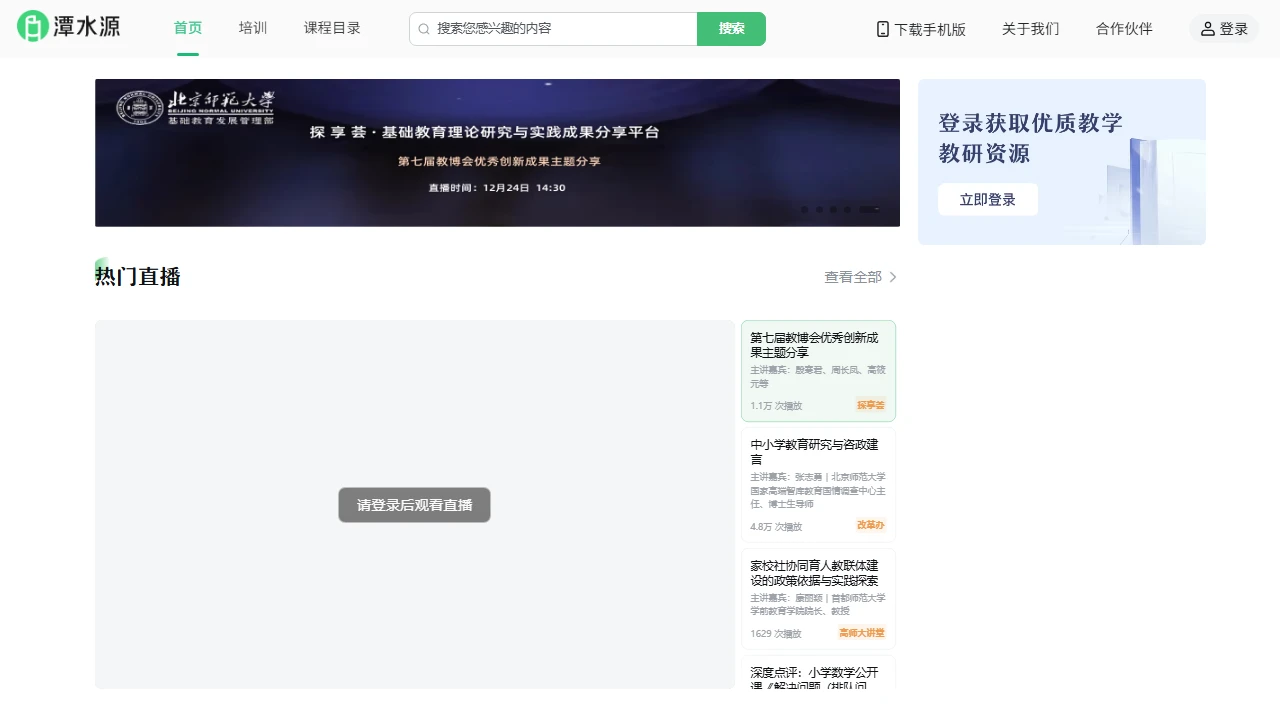Click the orange 探享荟 tag
The height and width of the screenshot is (720, 1280).
870,405
